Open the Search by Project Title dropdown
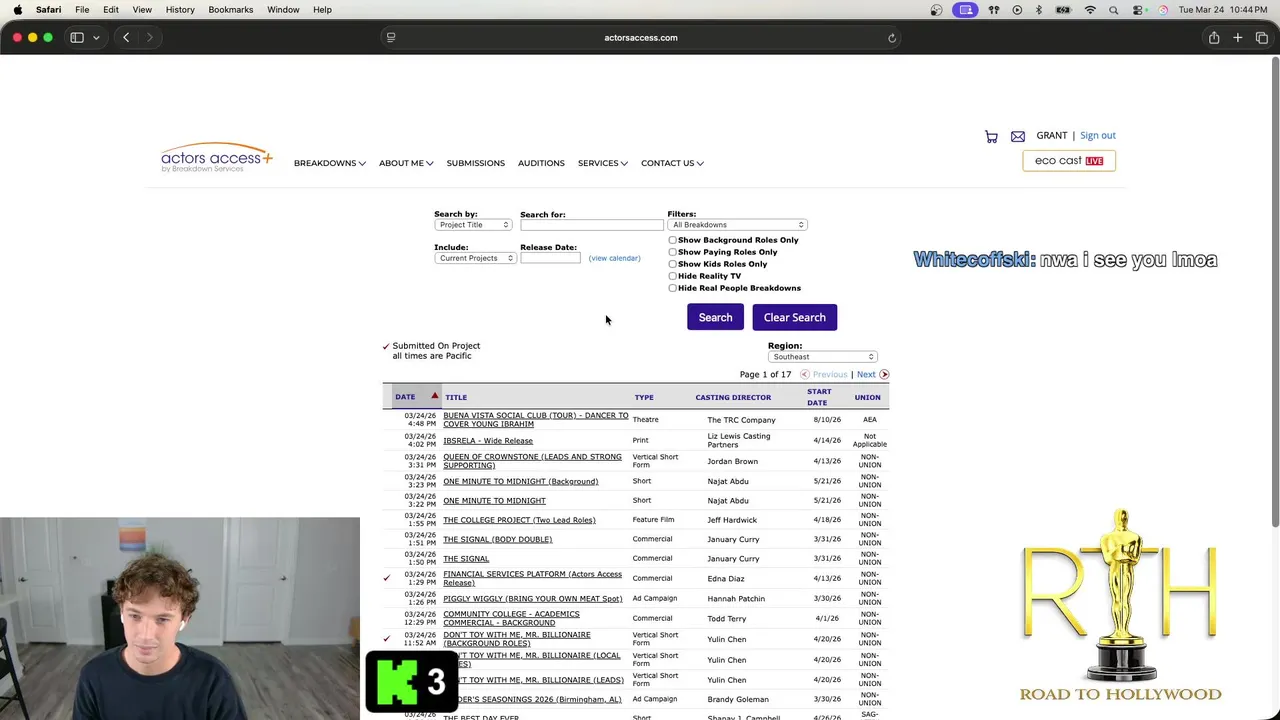The height and width of the screenshot is (720, 1280). (x=474, y=225)
